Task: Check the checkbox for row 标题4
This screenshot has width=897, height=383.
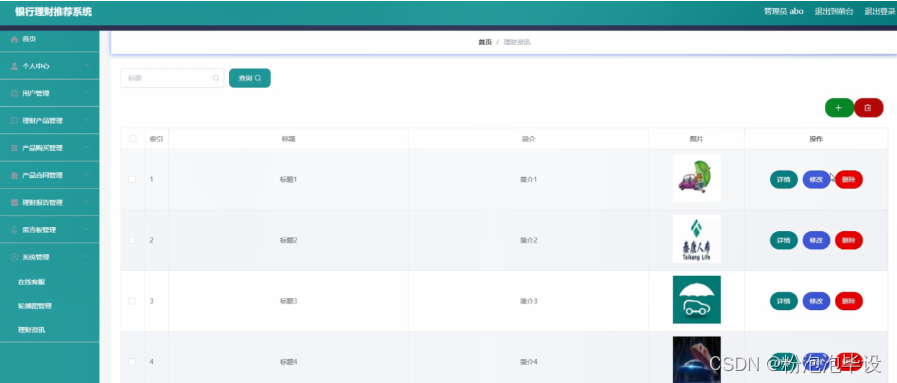Action: point(132,361)
